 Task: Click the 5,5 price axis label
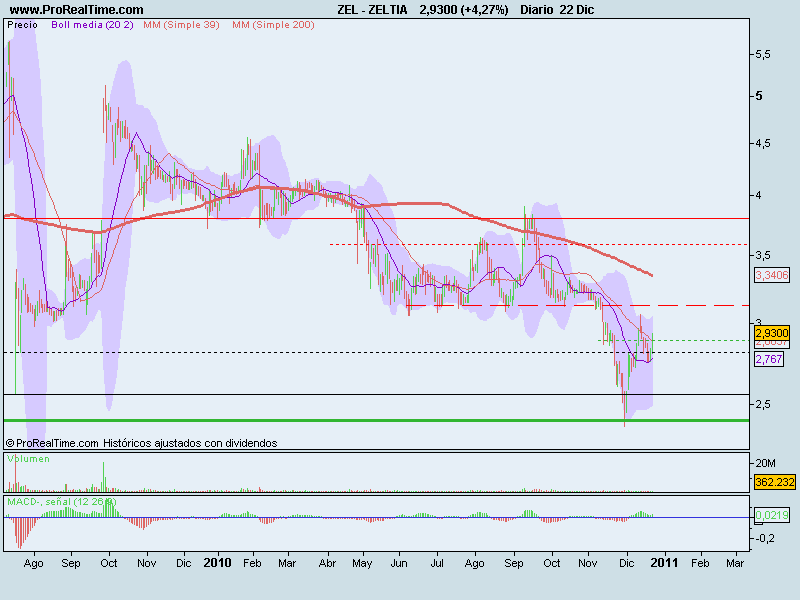(763, 54)
